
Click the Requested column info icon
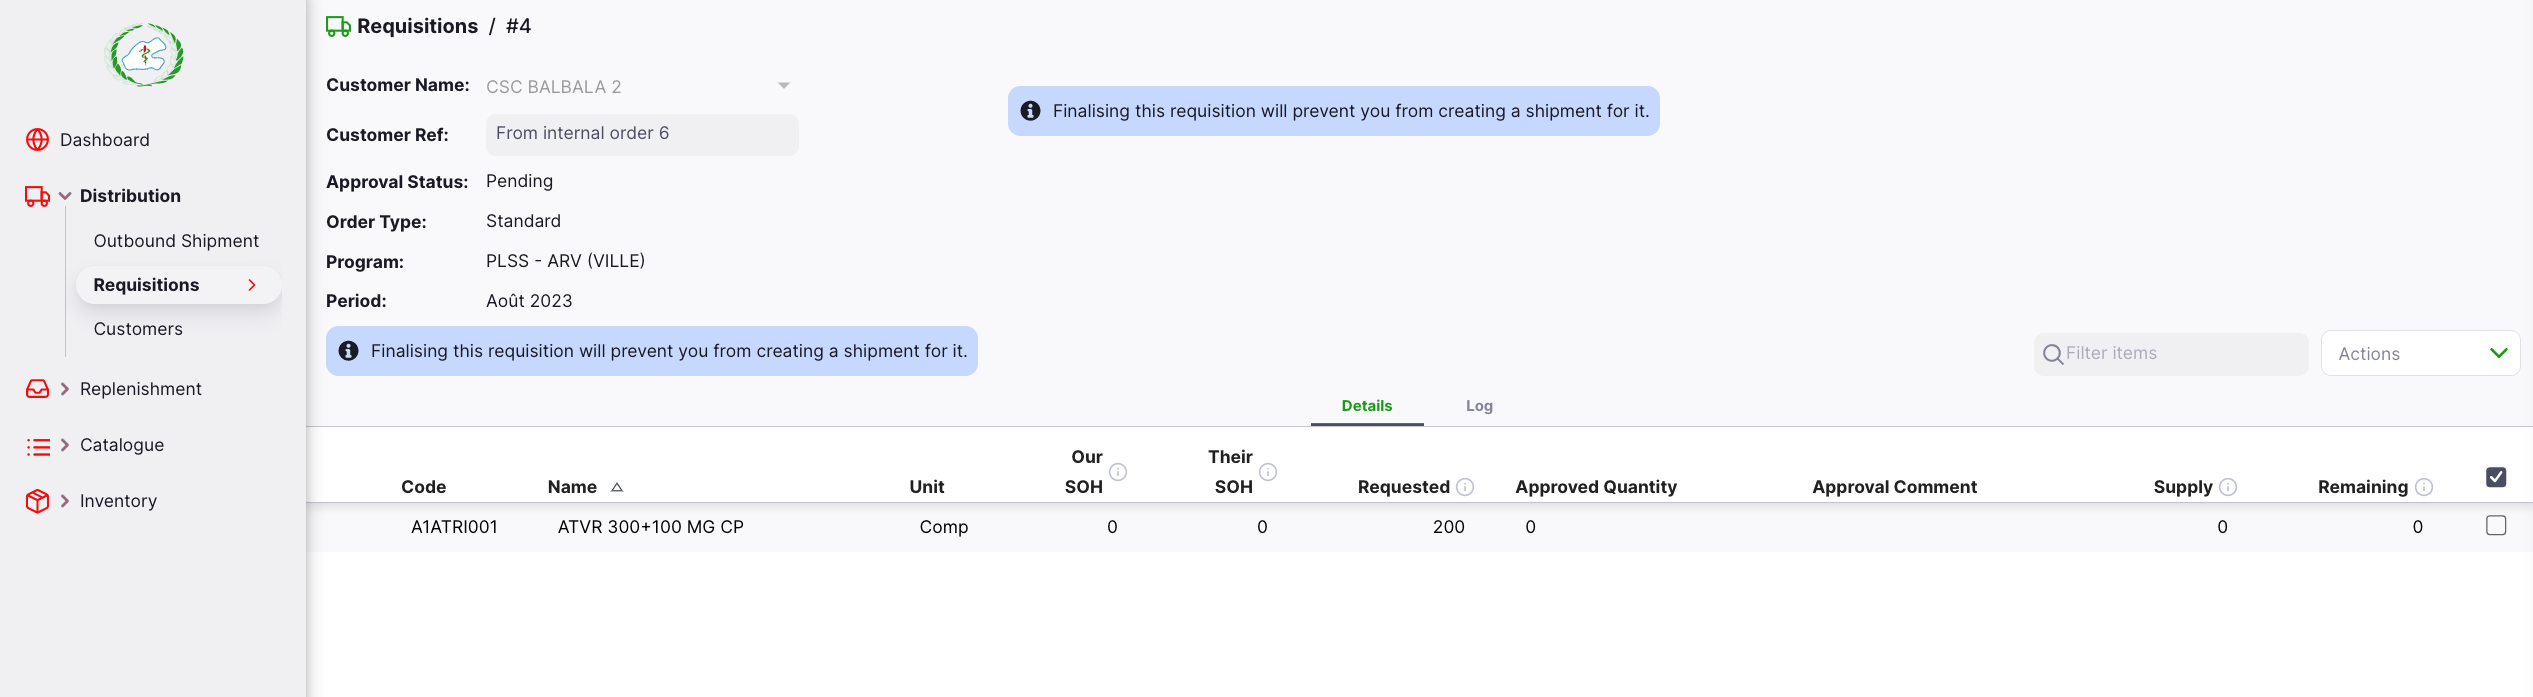(1465, 487)
